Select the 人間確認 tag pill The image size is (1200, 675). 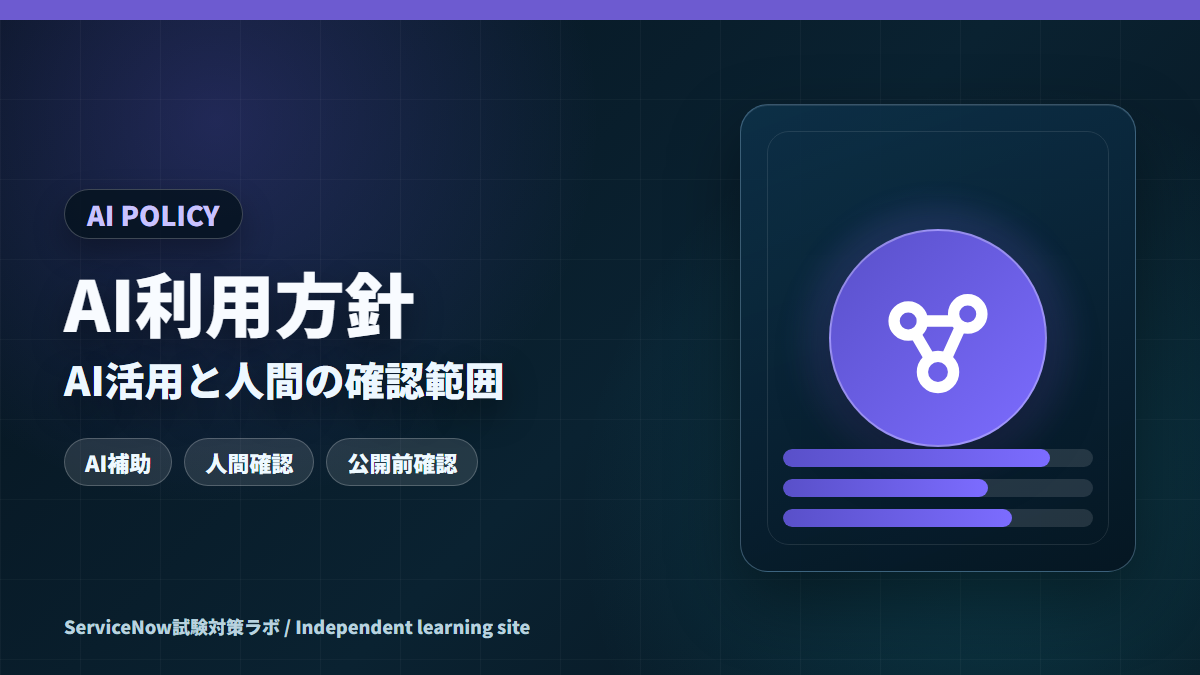click(x=249, y=463)
